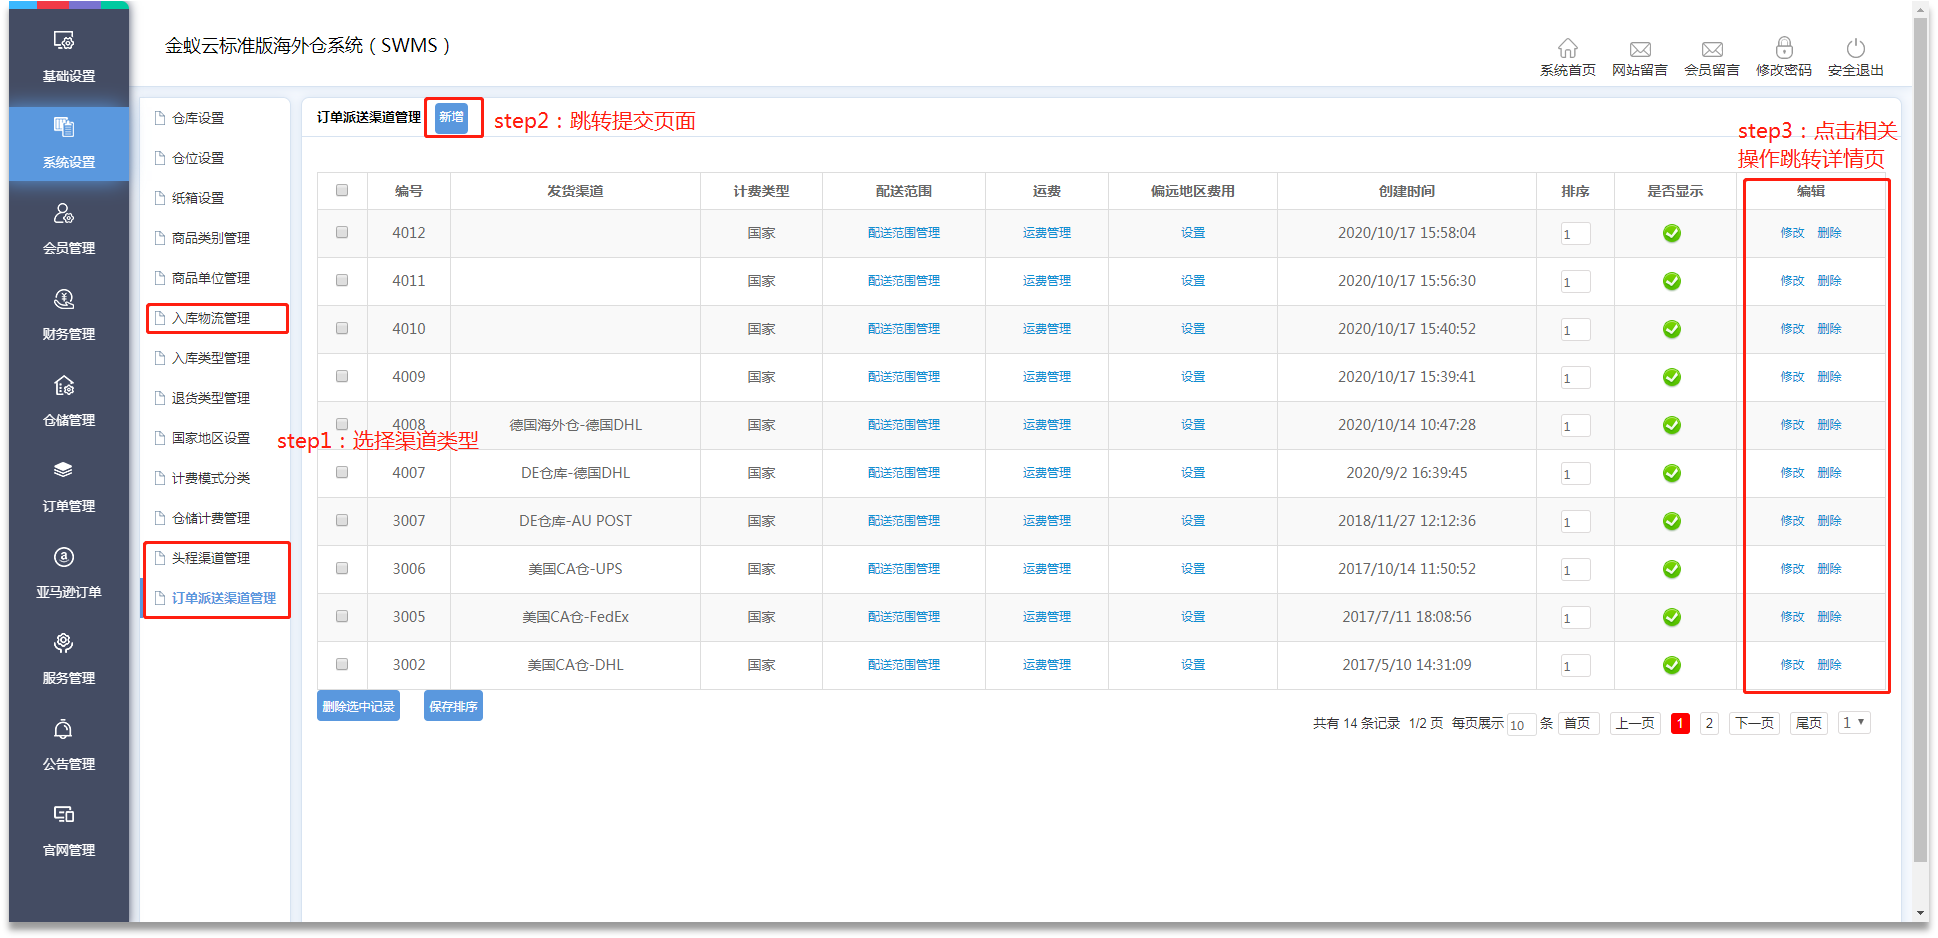Viewport: 1938px width, 938px height.
Task: Open the page number dropdown in pagination
Action: point(1853,723)
